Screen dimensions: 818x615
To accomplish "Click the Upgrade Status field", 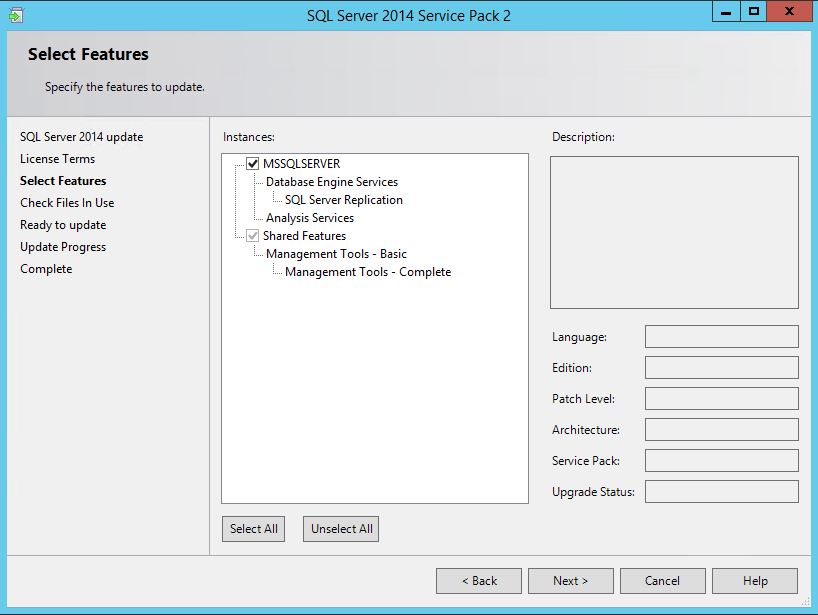I will pos(721,492).
